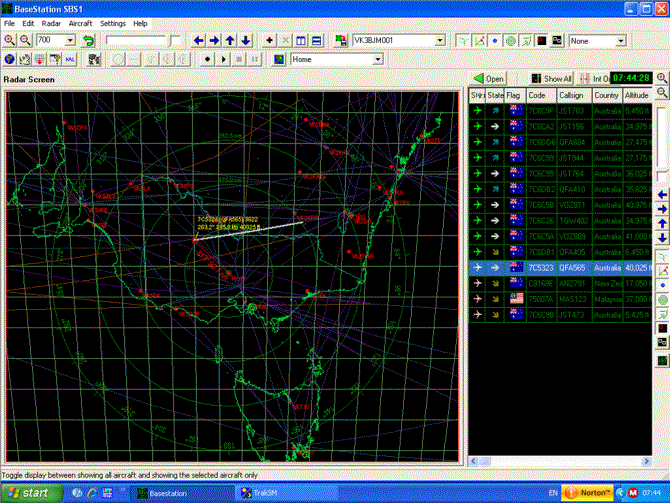Click the save location icon beside VK3BJM001
Viewport: 670px width, 503px height.
(x=341, y=41)
